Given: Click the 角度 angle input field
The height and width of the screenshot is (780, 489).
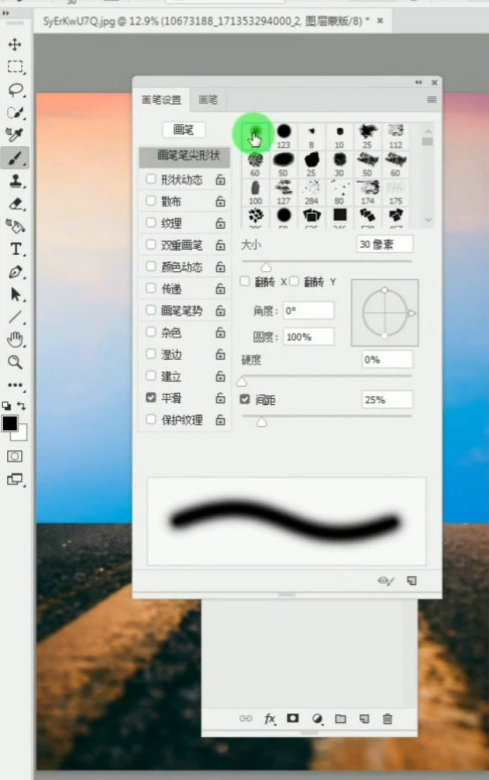Looking at the screenshot, I should pyautogui.click(x=308, y=311).
